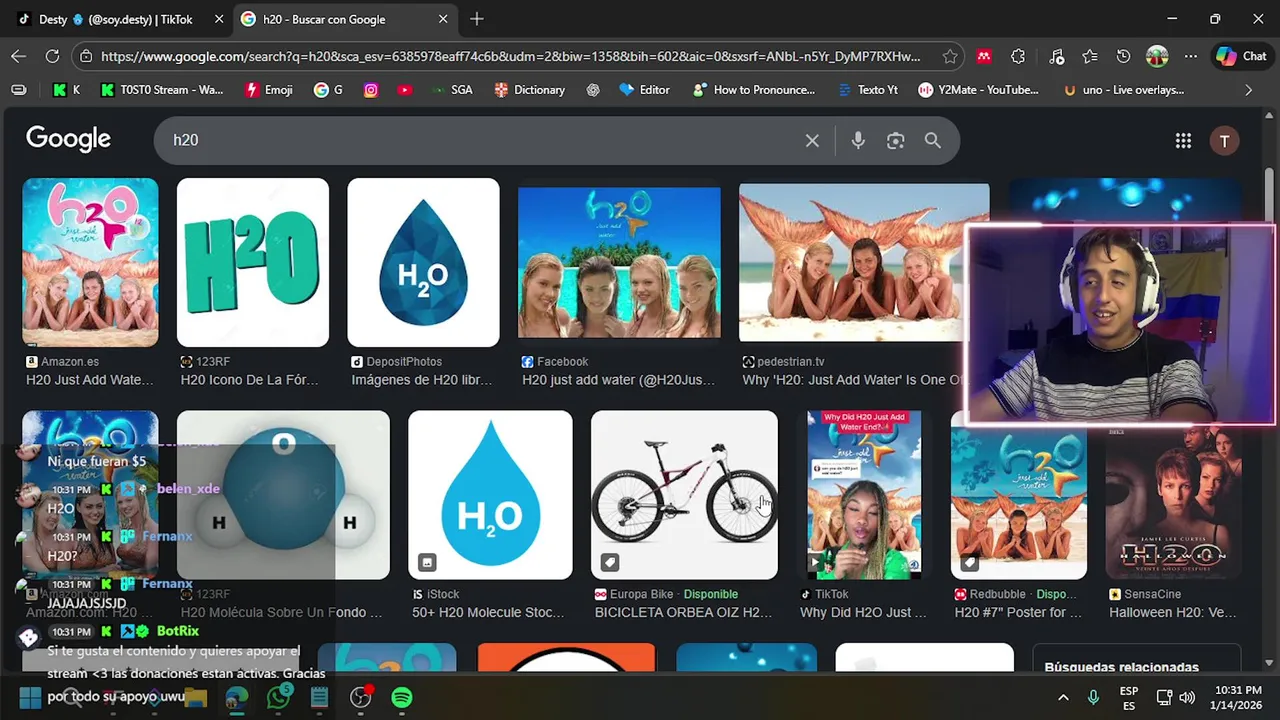Bookmark this page with the star icon

coord(950,57)
